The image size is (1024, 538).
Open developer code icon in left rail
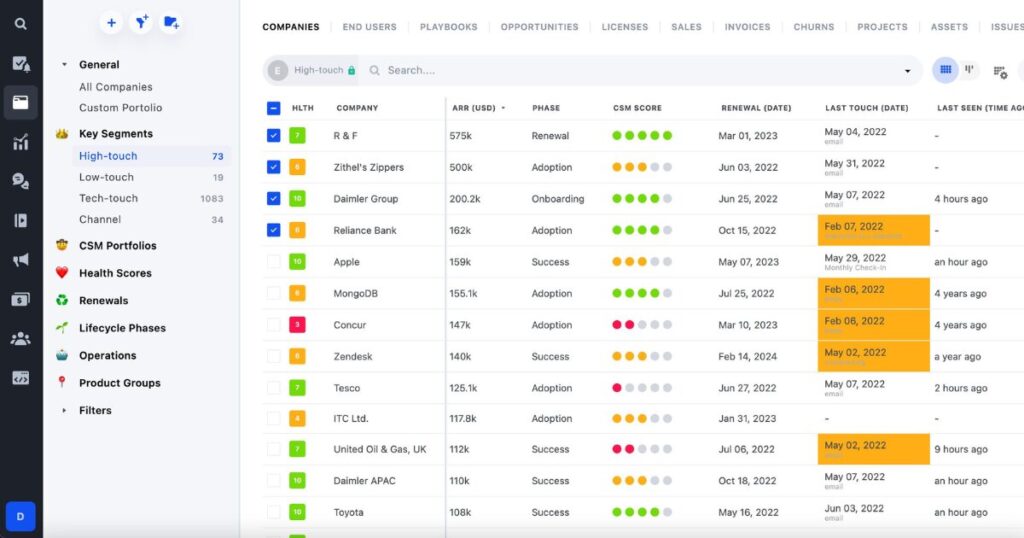click(20, 378)
